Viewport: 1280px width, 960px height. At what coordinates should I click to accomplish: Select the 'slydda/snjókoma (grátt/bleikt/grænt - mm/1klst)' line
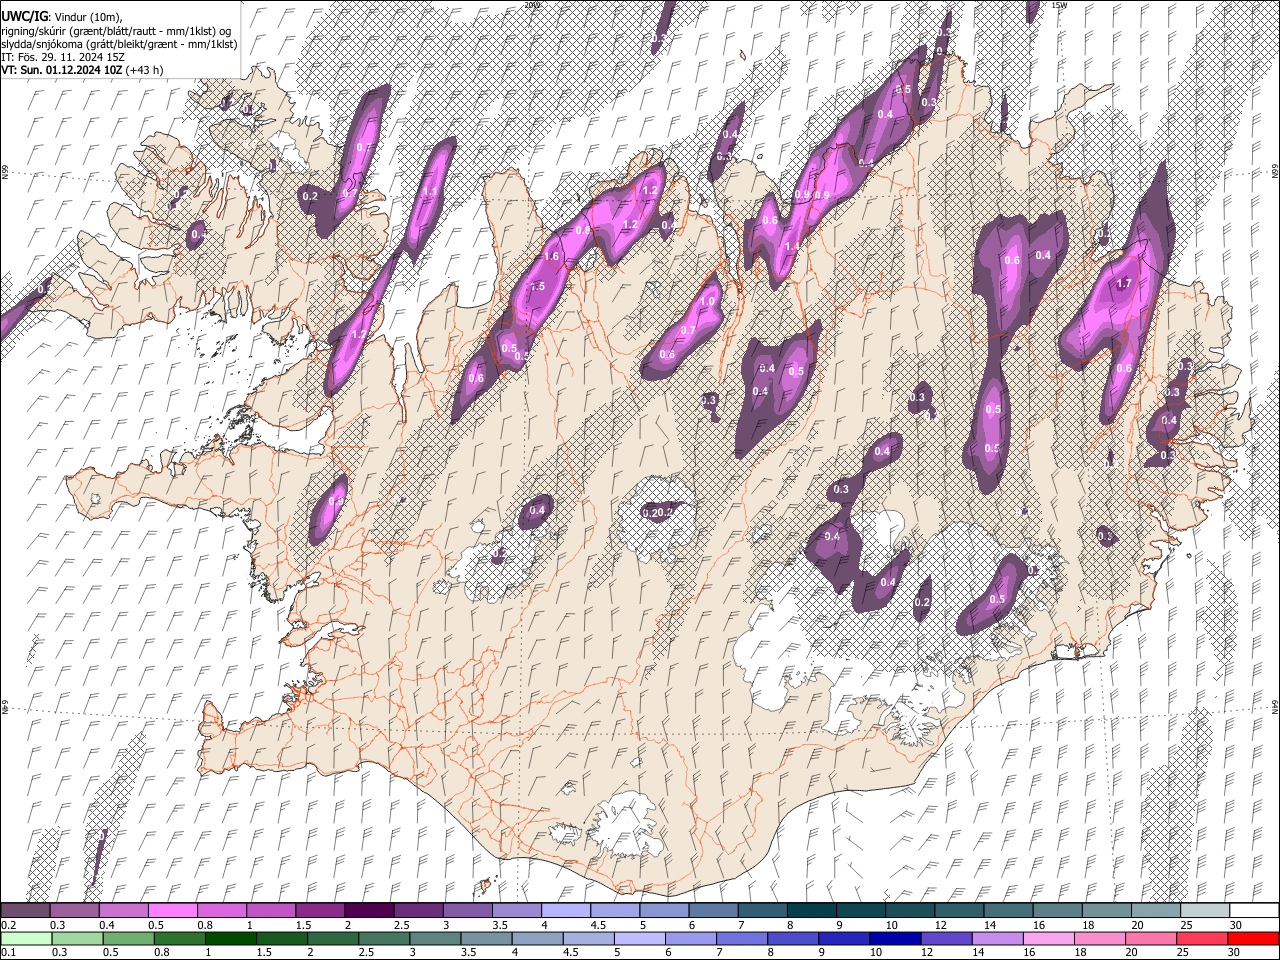click(x=120, y=44)
